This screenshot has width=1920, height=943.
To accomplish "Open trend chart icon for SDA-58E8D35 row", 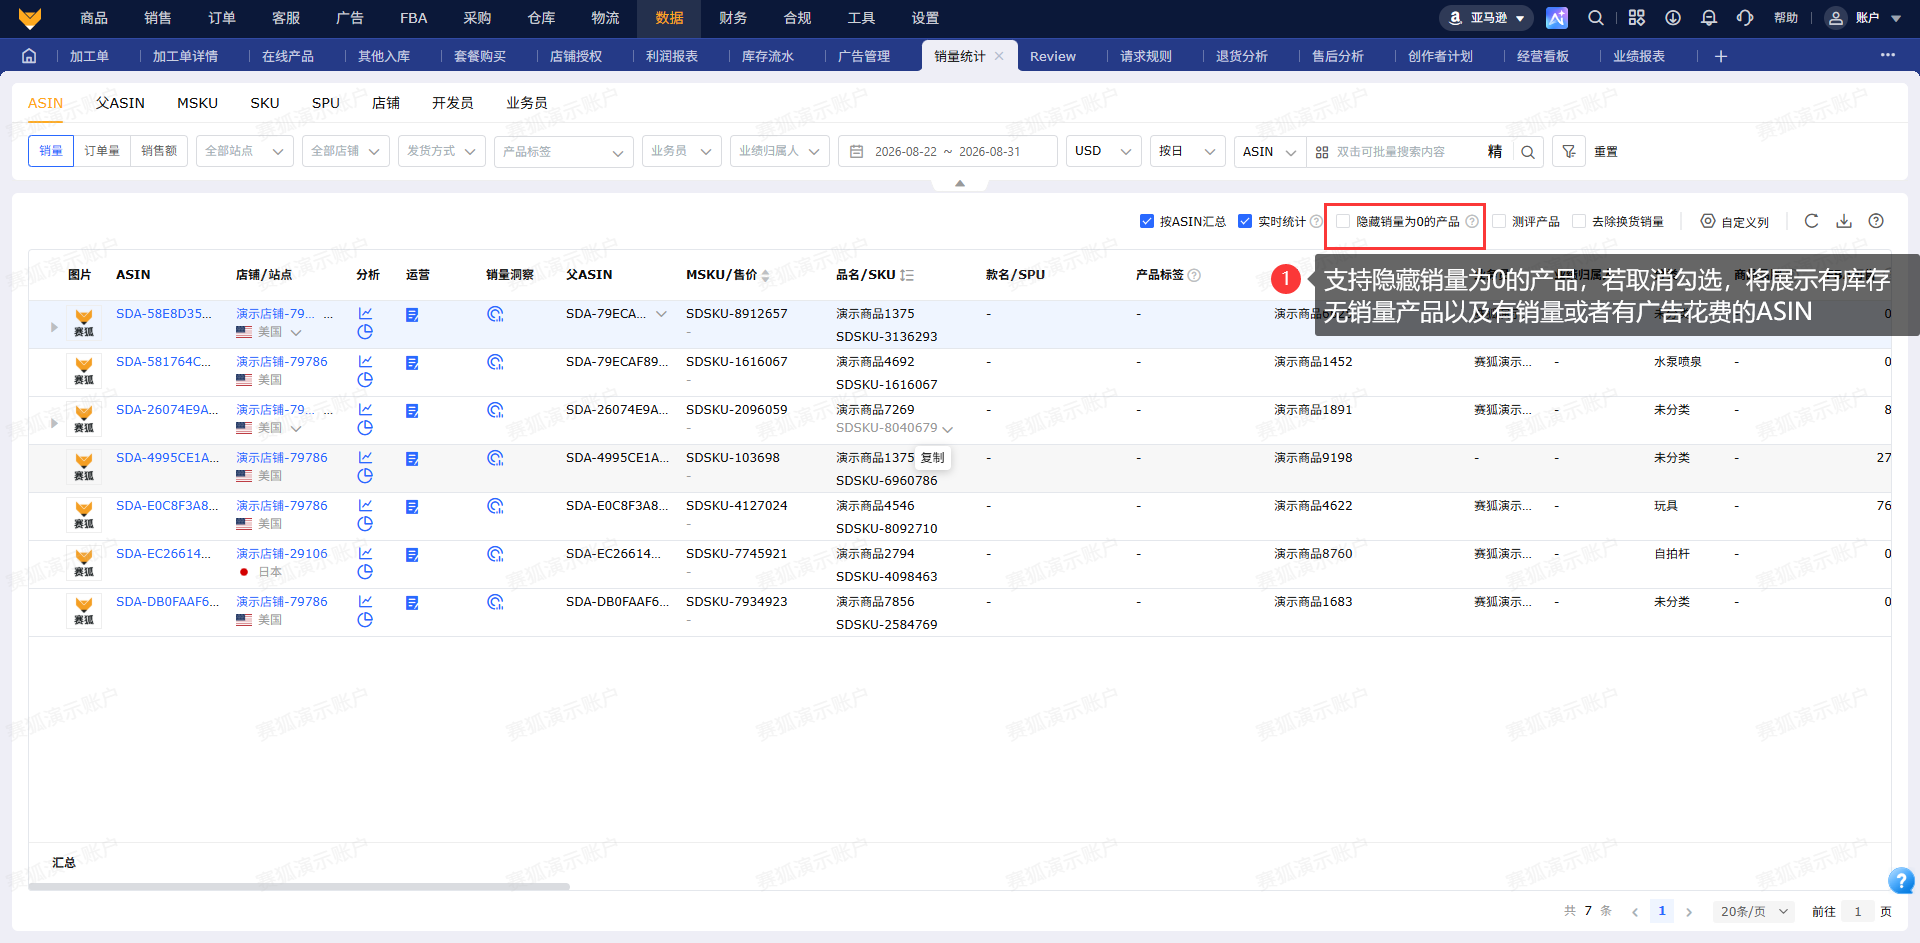I will pyautogui.click(x=365, y=313).
